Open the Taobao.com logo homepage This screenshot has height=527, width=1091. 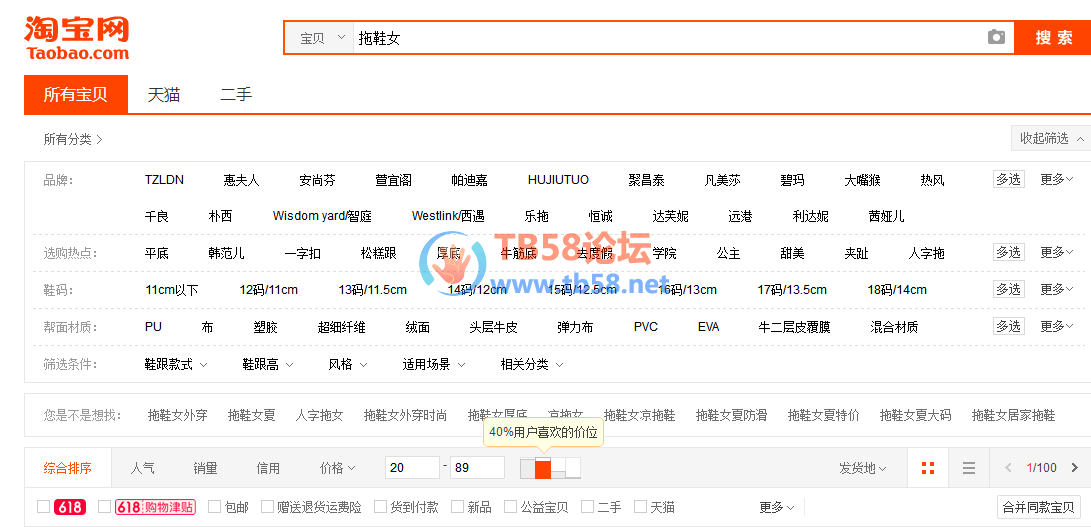pos(77,38)
